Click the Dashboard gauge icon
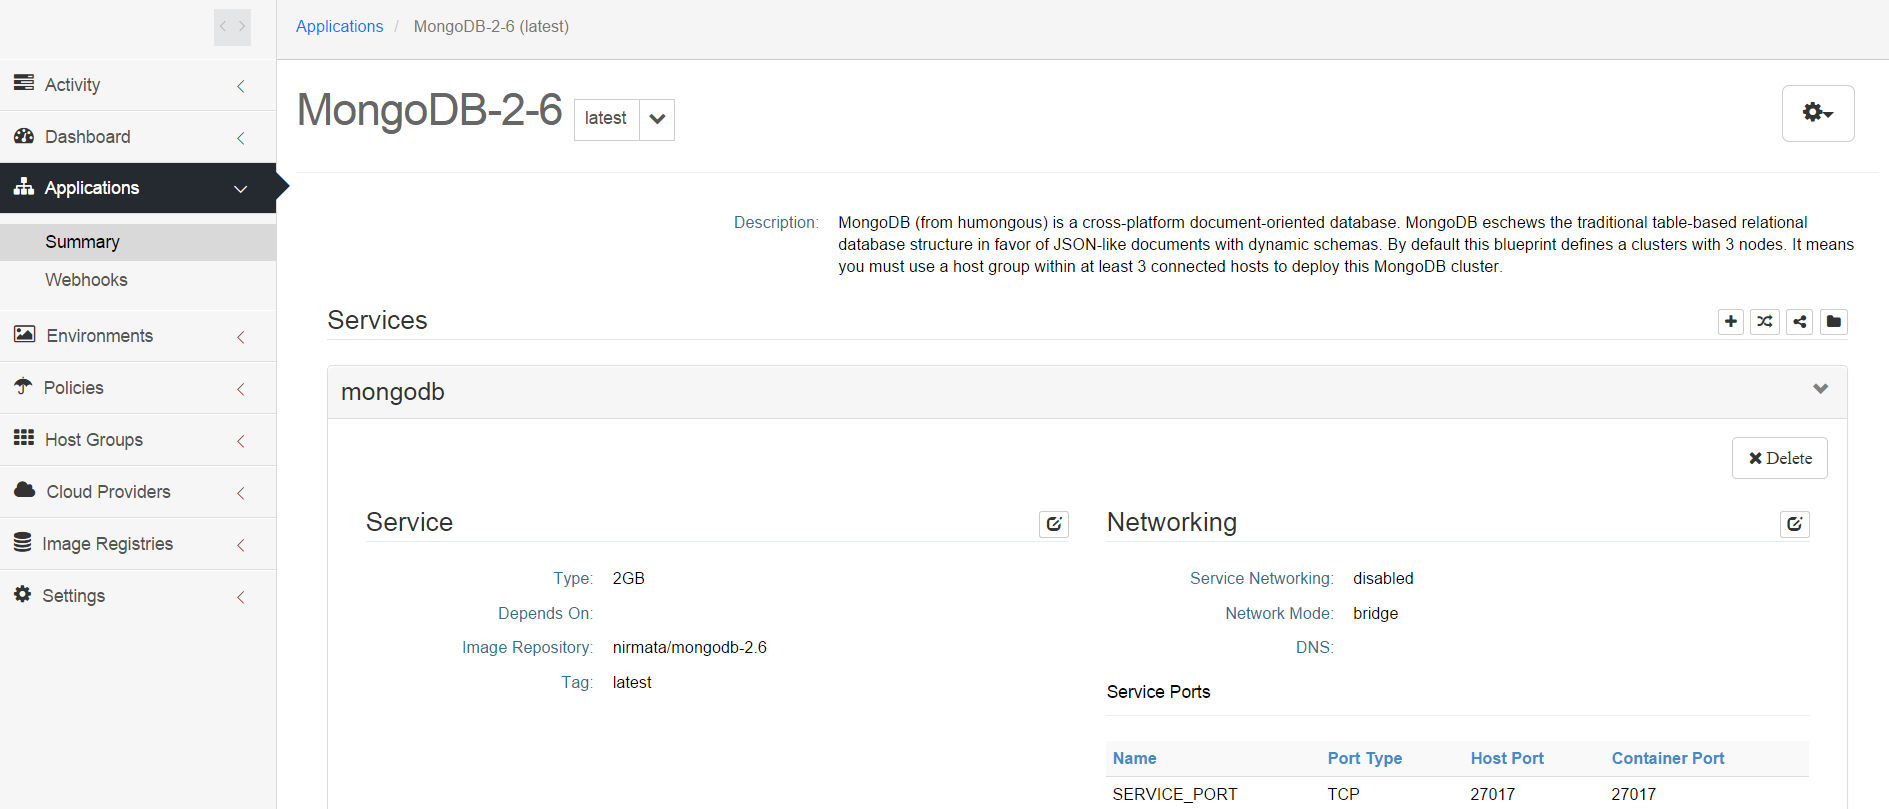The height and width of the screenshot is (809, 1889). 24,136
